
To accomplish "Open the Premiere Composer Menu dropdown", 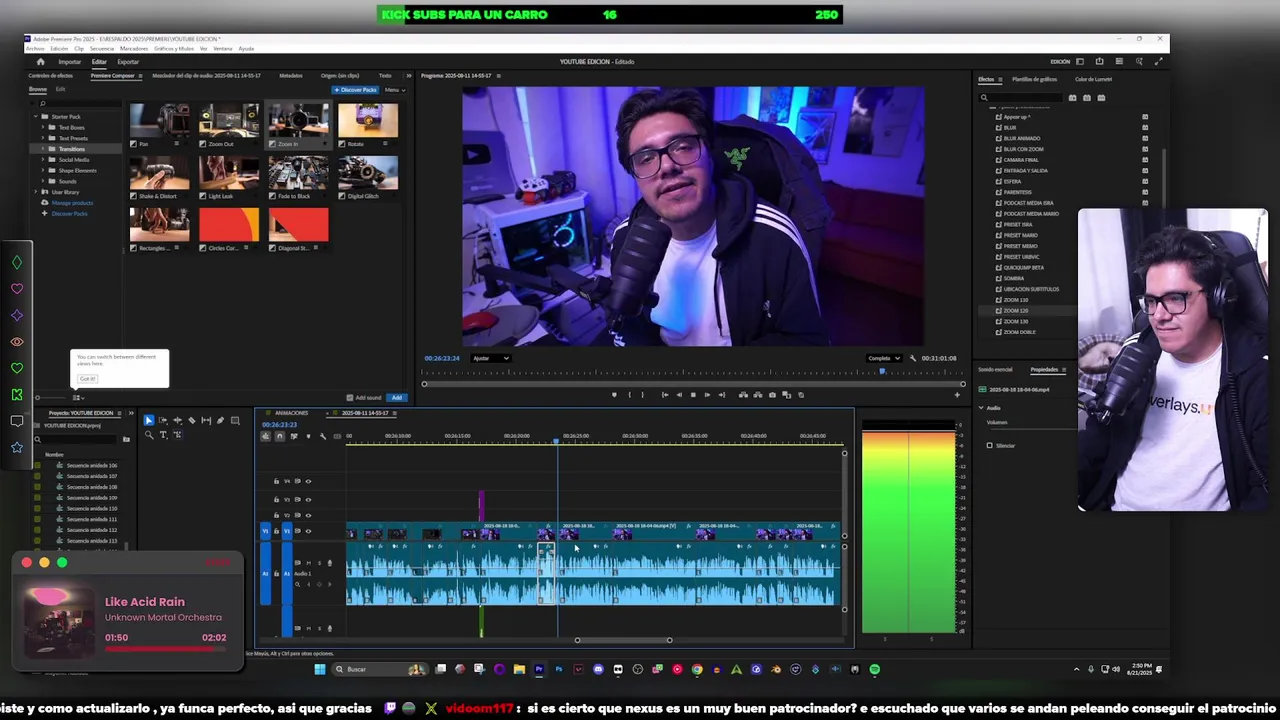I will 394,90.
